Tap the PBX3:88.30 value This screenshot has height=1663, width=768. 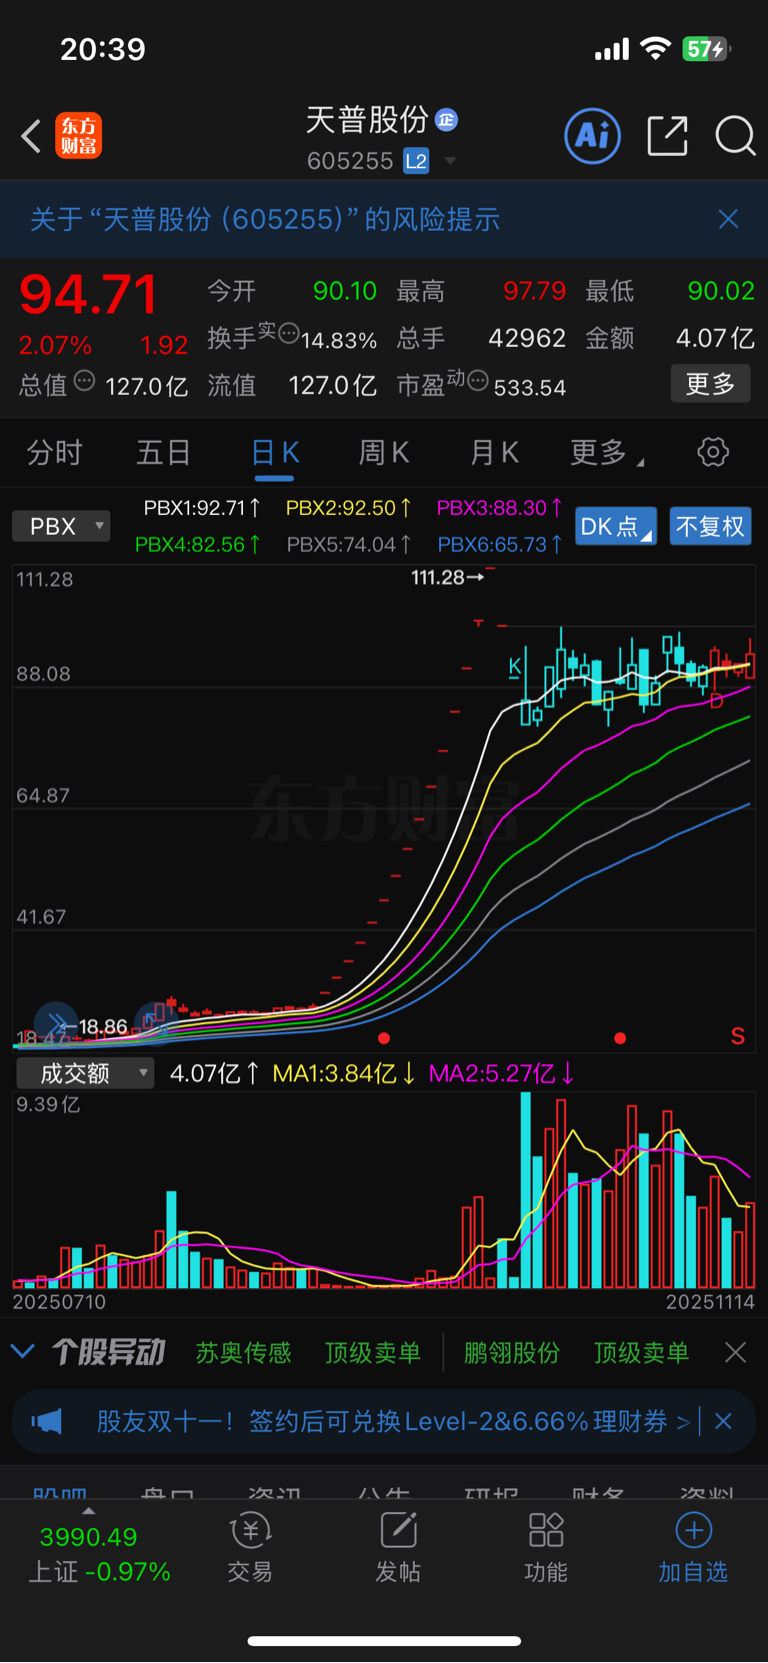point(499,508)
